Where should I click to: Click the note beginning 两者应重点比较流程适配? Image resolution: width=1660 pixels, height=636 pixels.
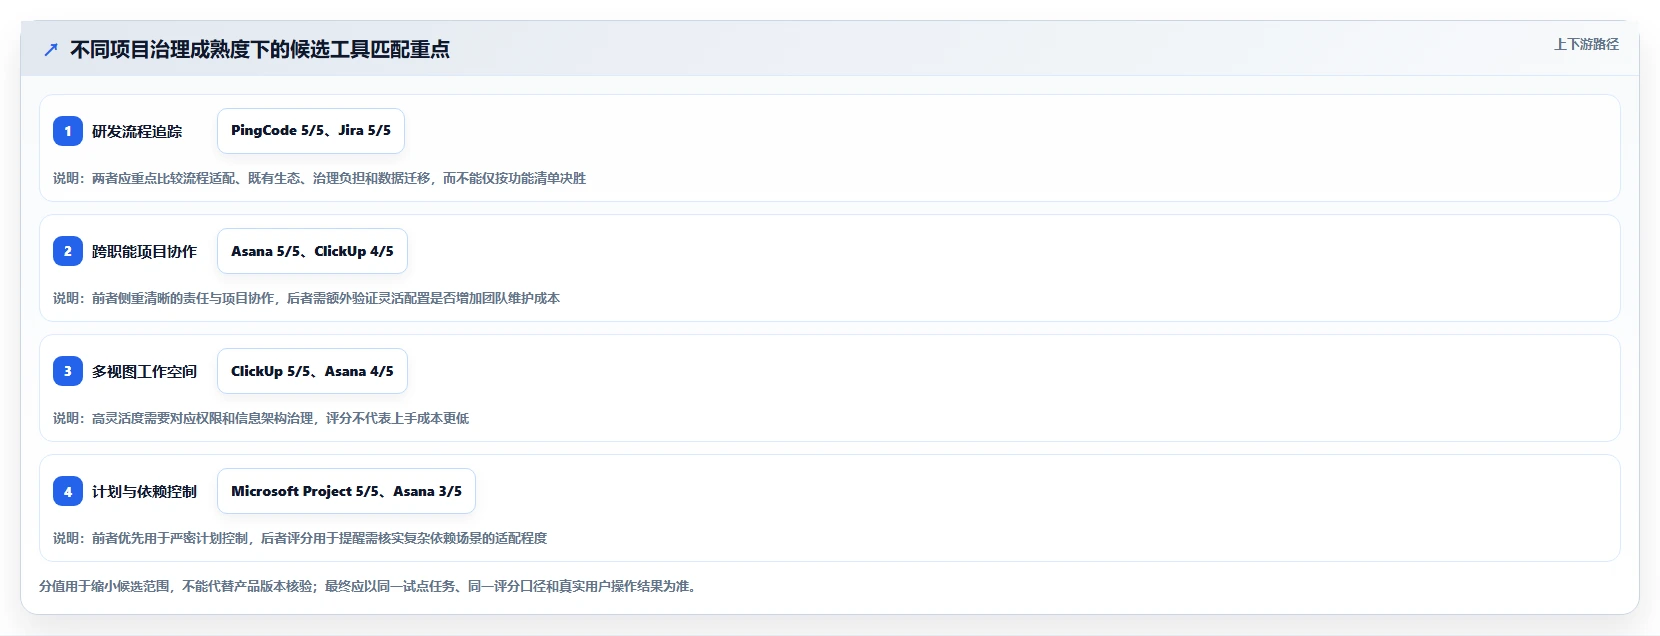click(319, 178)
